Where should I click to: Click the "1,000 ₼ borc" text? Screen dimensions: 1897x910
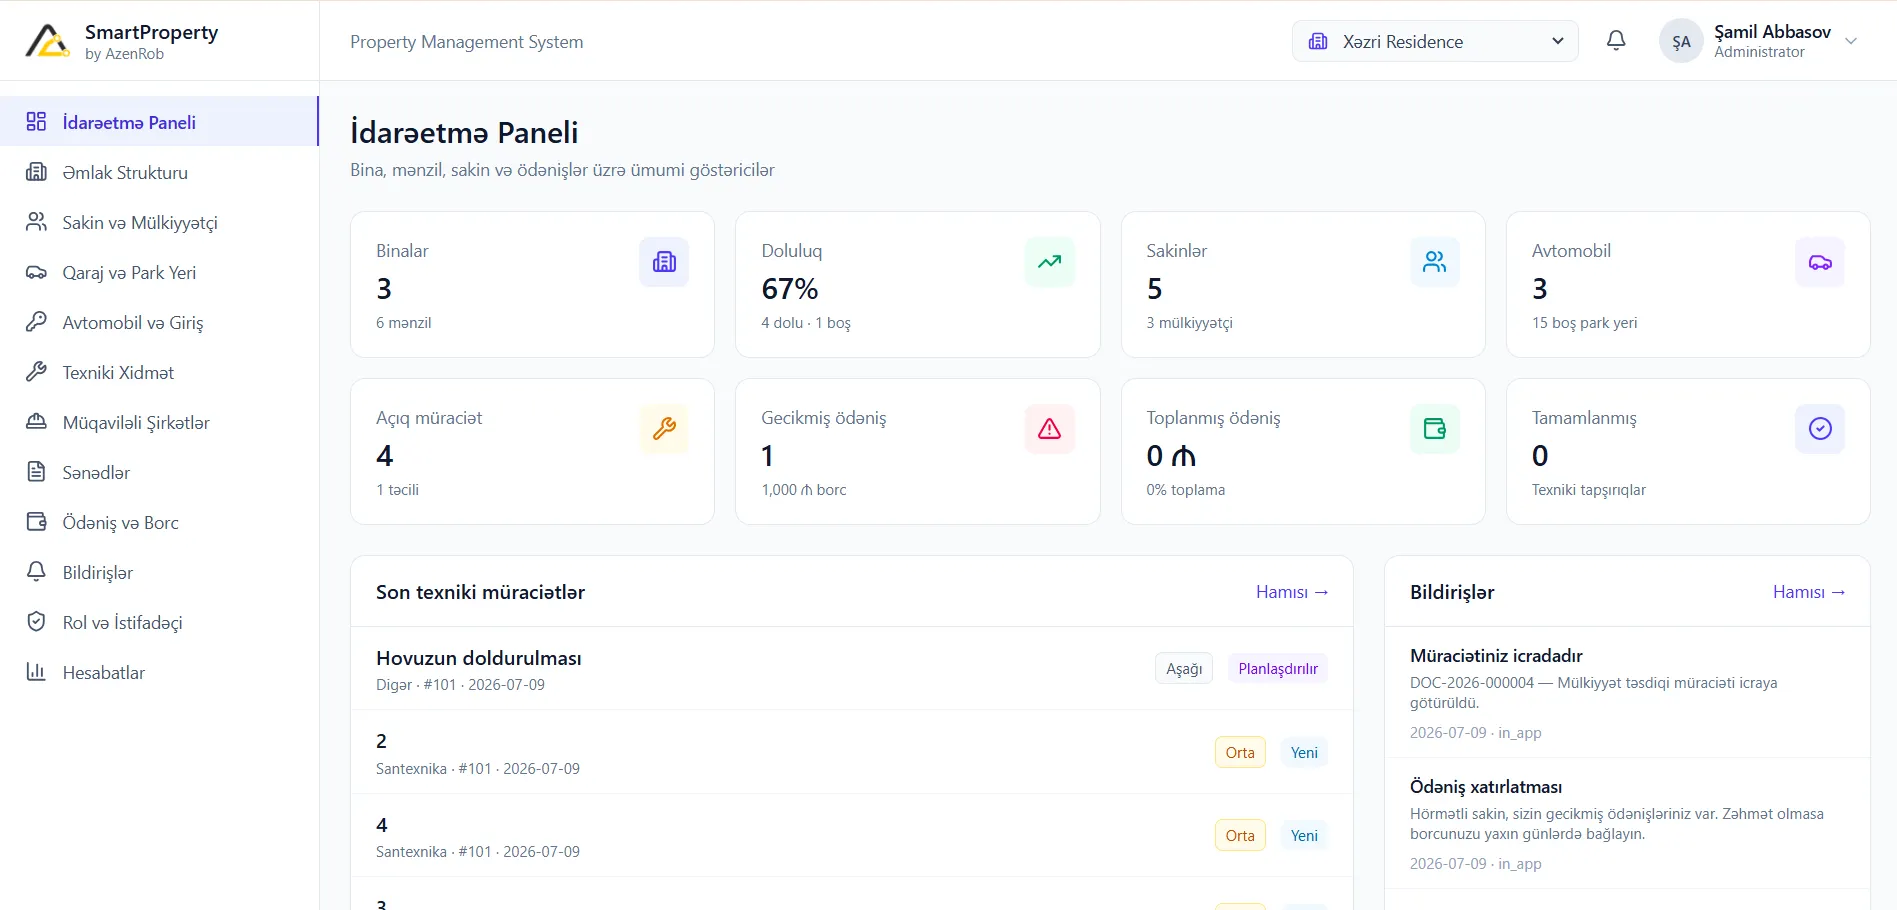[x=803, y=490]
